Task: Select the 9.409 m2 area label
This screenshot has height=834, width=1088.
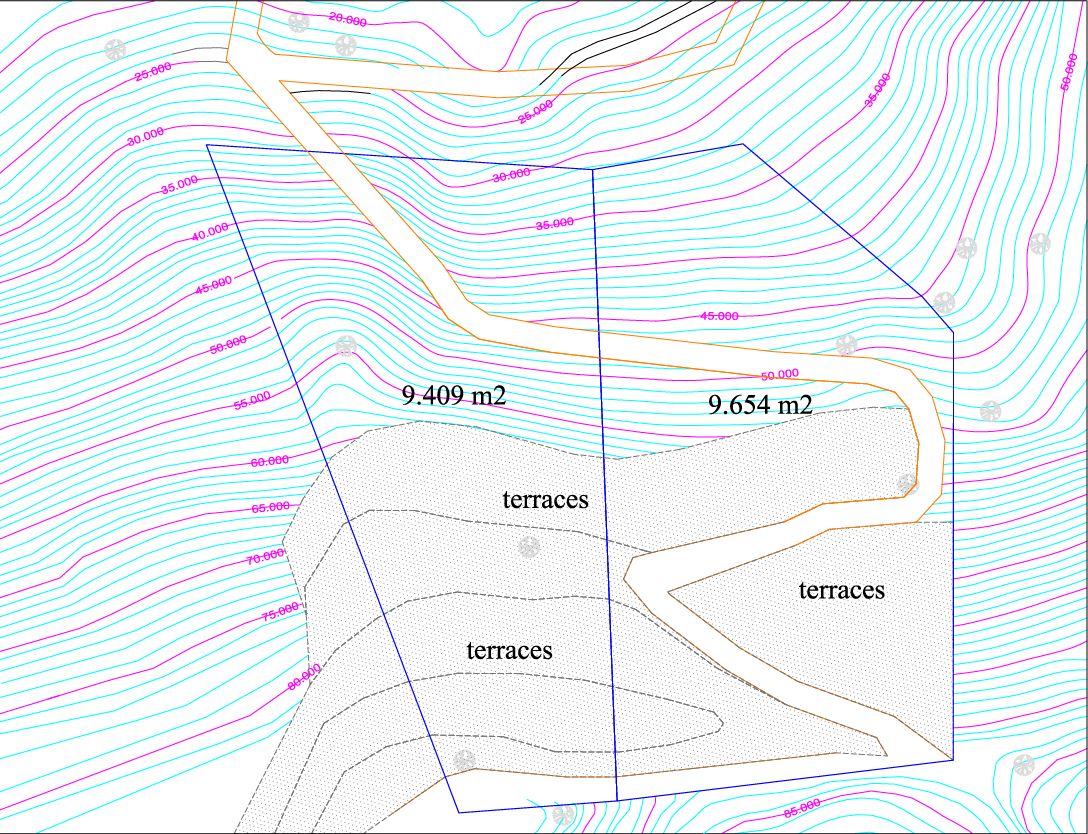Action: pos(454,395)
